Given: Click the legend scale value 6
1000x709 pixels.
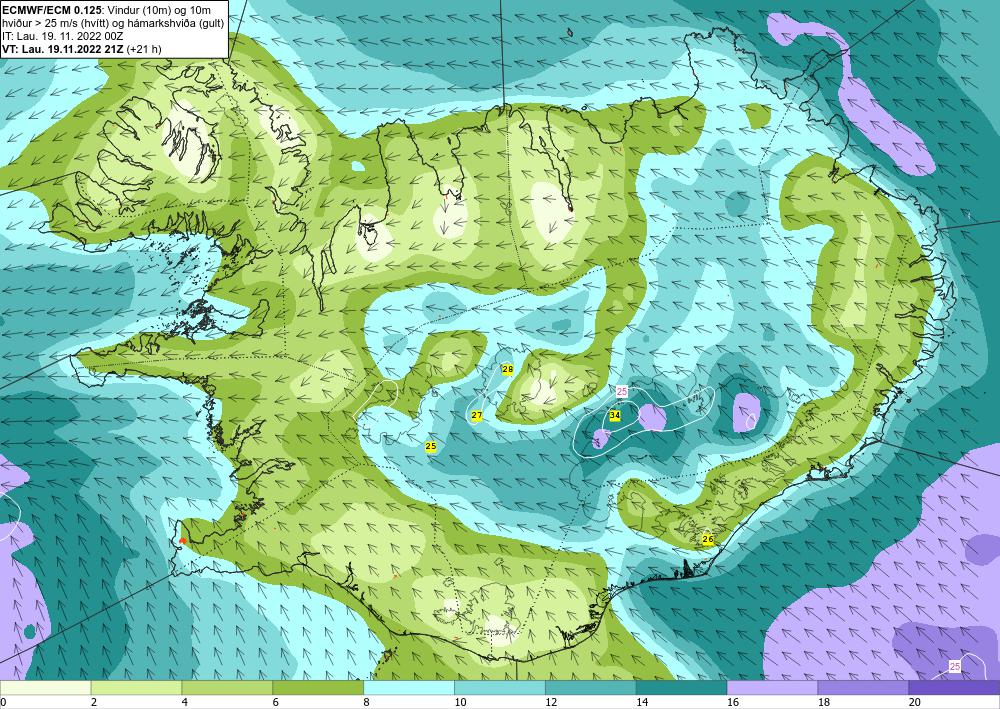Looking at the screenshot, I should pyautogui.click(x=276, y=702).
